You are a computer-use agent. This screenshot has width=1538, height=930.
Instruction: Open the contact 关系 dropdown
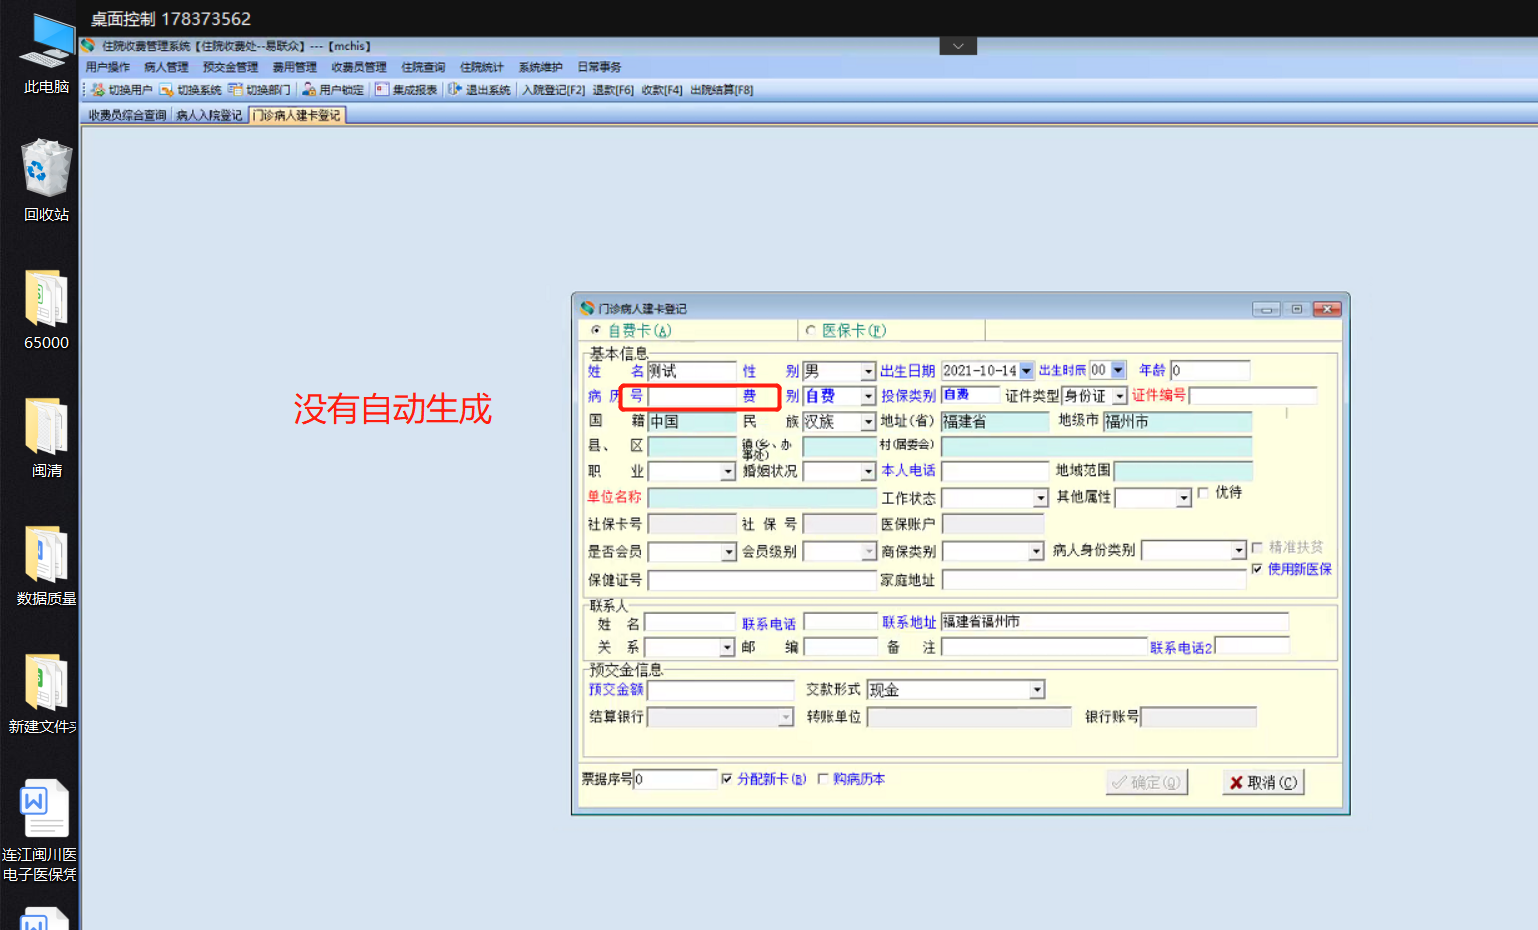pos(727,648)
